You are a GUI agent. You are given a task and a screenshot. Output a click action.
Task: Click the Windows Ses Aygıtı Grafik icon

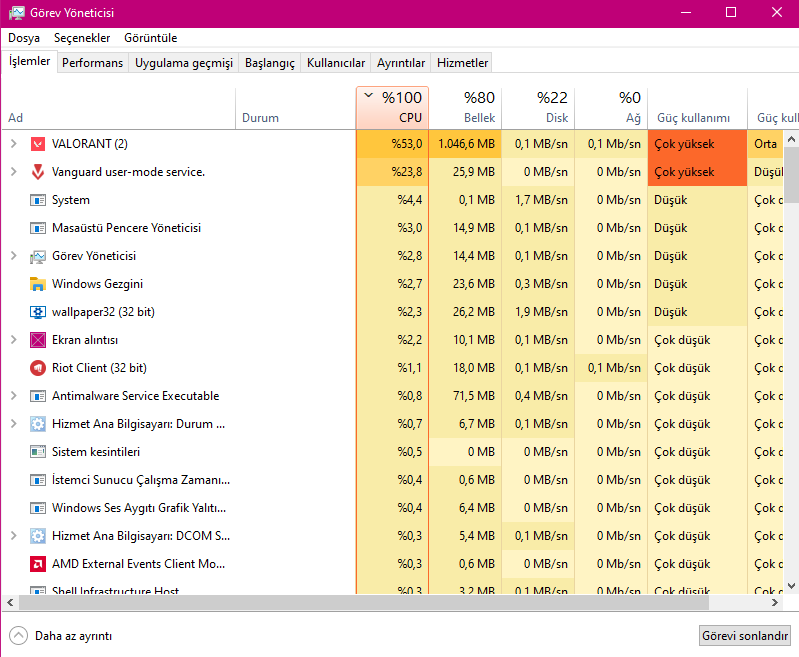click(x=38, y=508)
